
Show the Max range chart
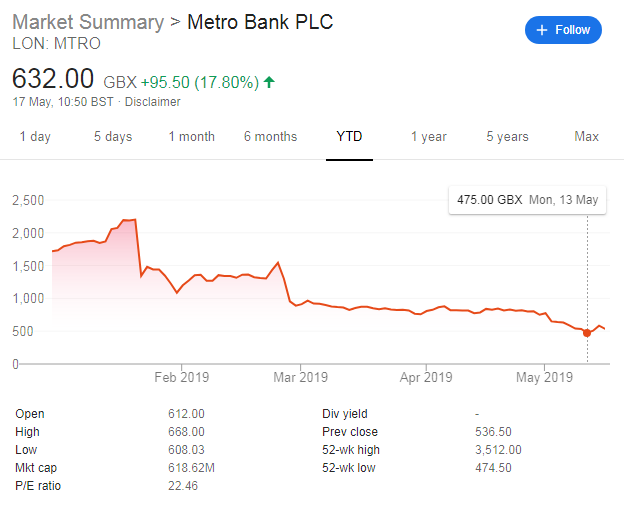(587, 137)
